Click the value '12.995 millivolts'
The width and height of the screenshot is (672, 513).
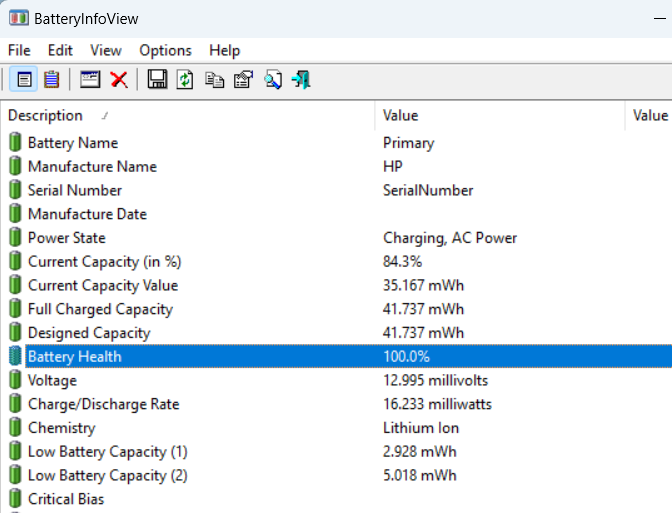tap(435, 381)
